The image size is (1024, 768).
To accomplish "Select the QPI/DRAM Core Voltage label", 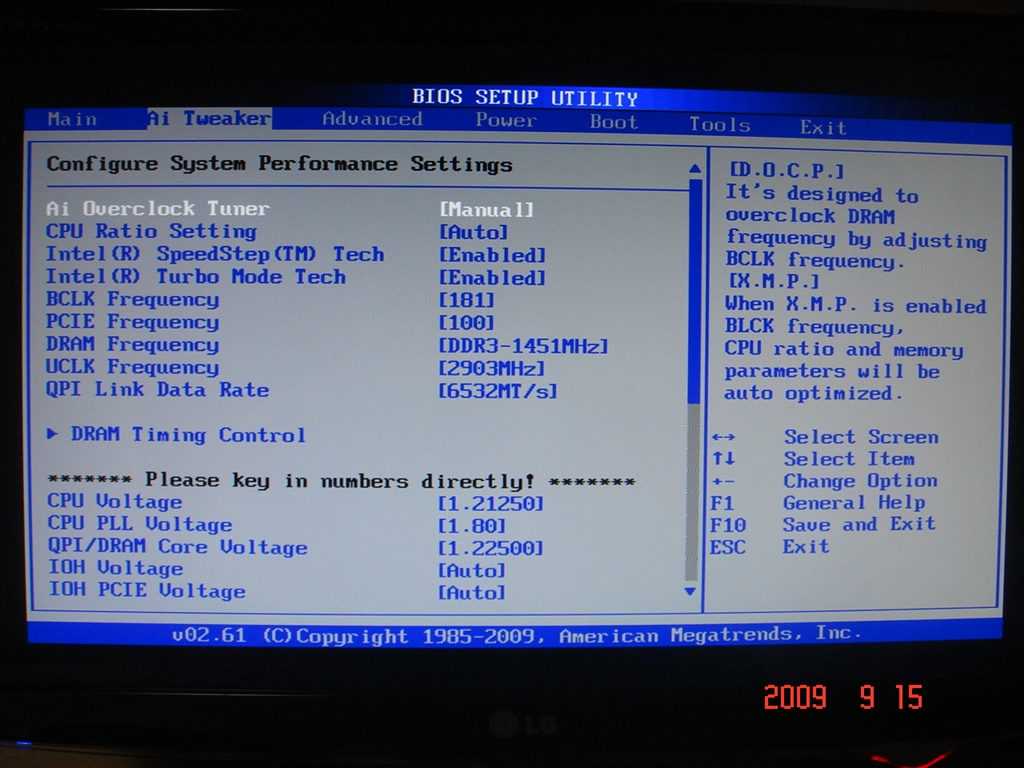I will tap(178, 547).
